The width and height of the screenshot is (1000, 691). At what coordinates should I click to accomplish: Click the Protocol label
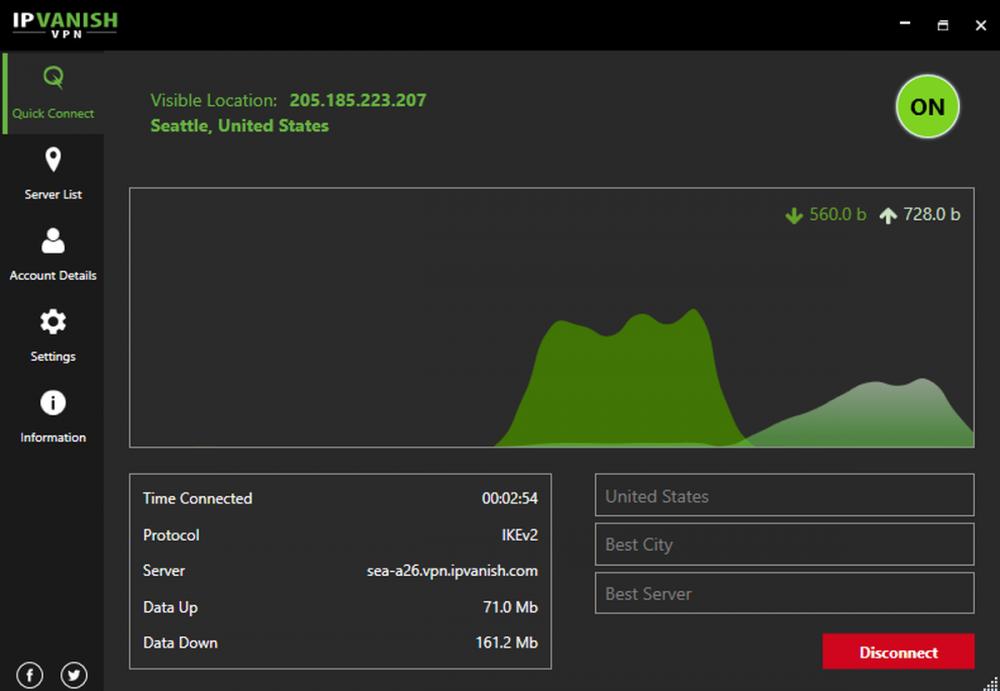pos(171,535)
